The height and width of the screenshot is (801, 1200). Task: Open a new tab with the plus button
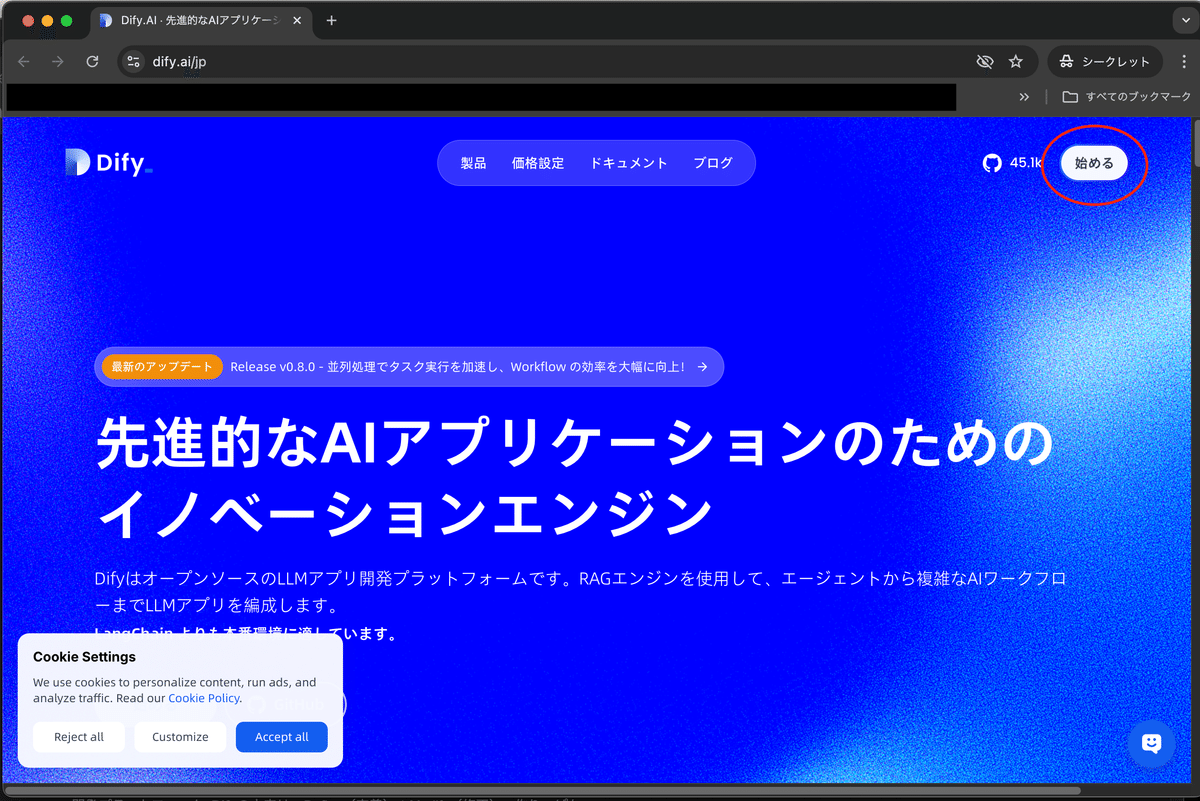pos(332,21)
